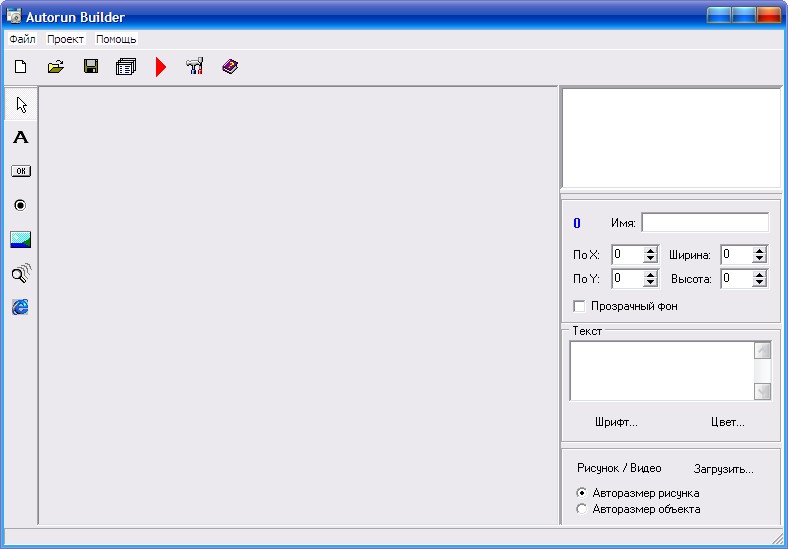Click the Autorun Builder title bar icon

point(14,16)
